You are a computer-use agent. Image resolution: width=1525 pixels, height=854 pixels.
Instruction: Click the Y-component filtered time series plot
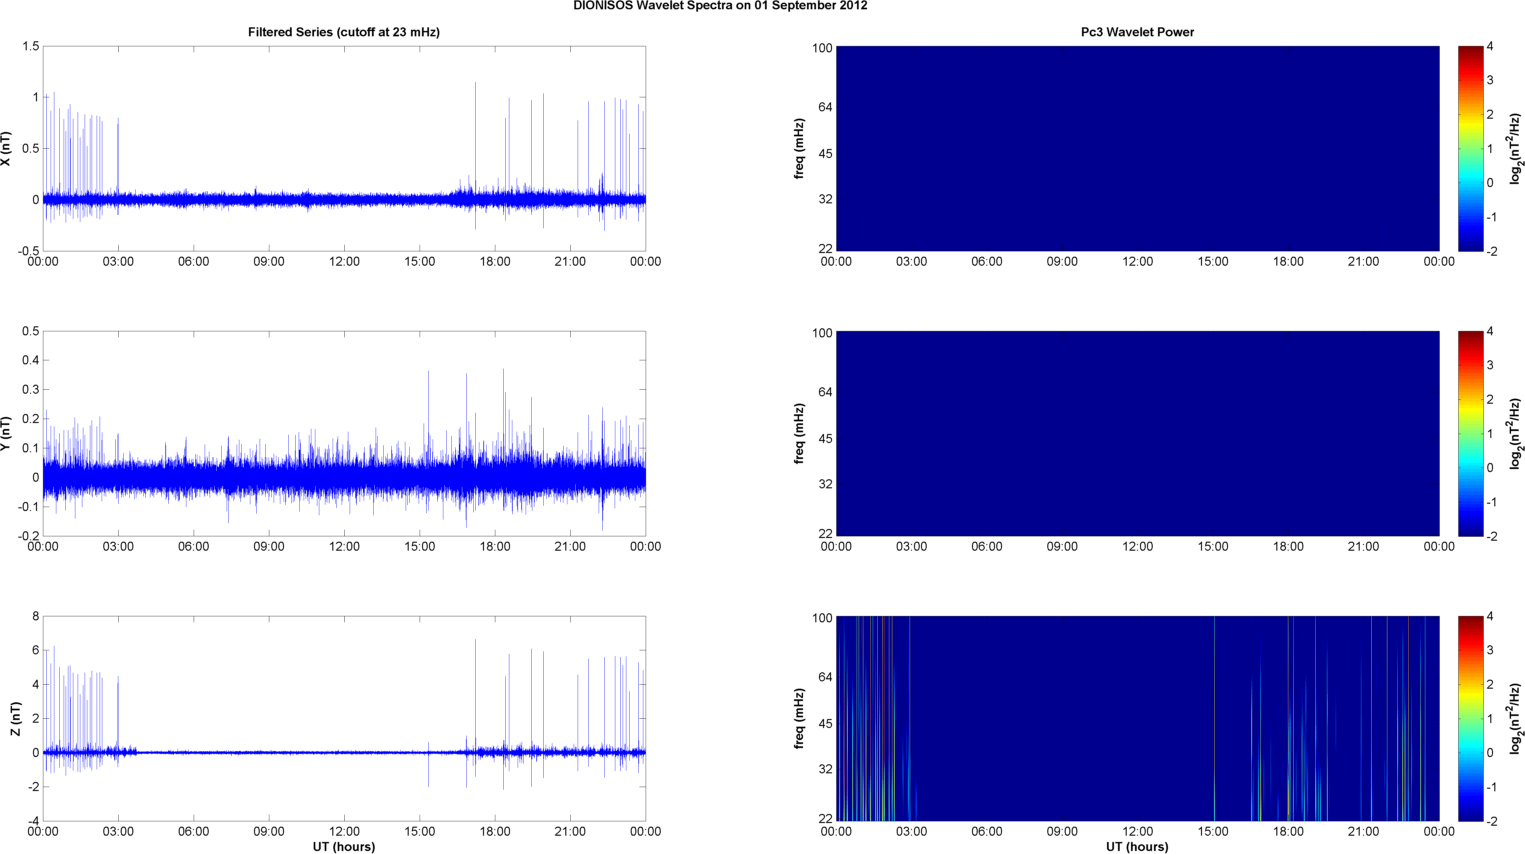tap(344, 434)
